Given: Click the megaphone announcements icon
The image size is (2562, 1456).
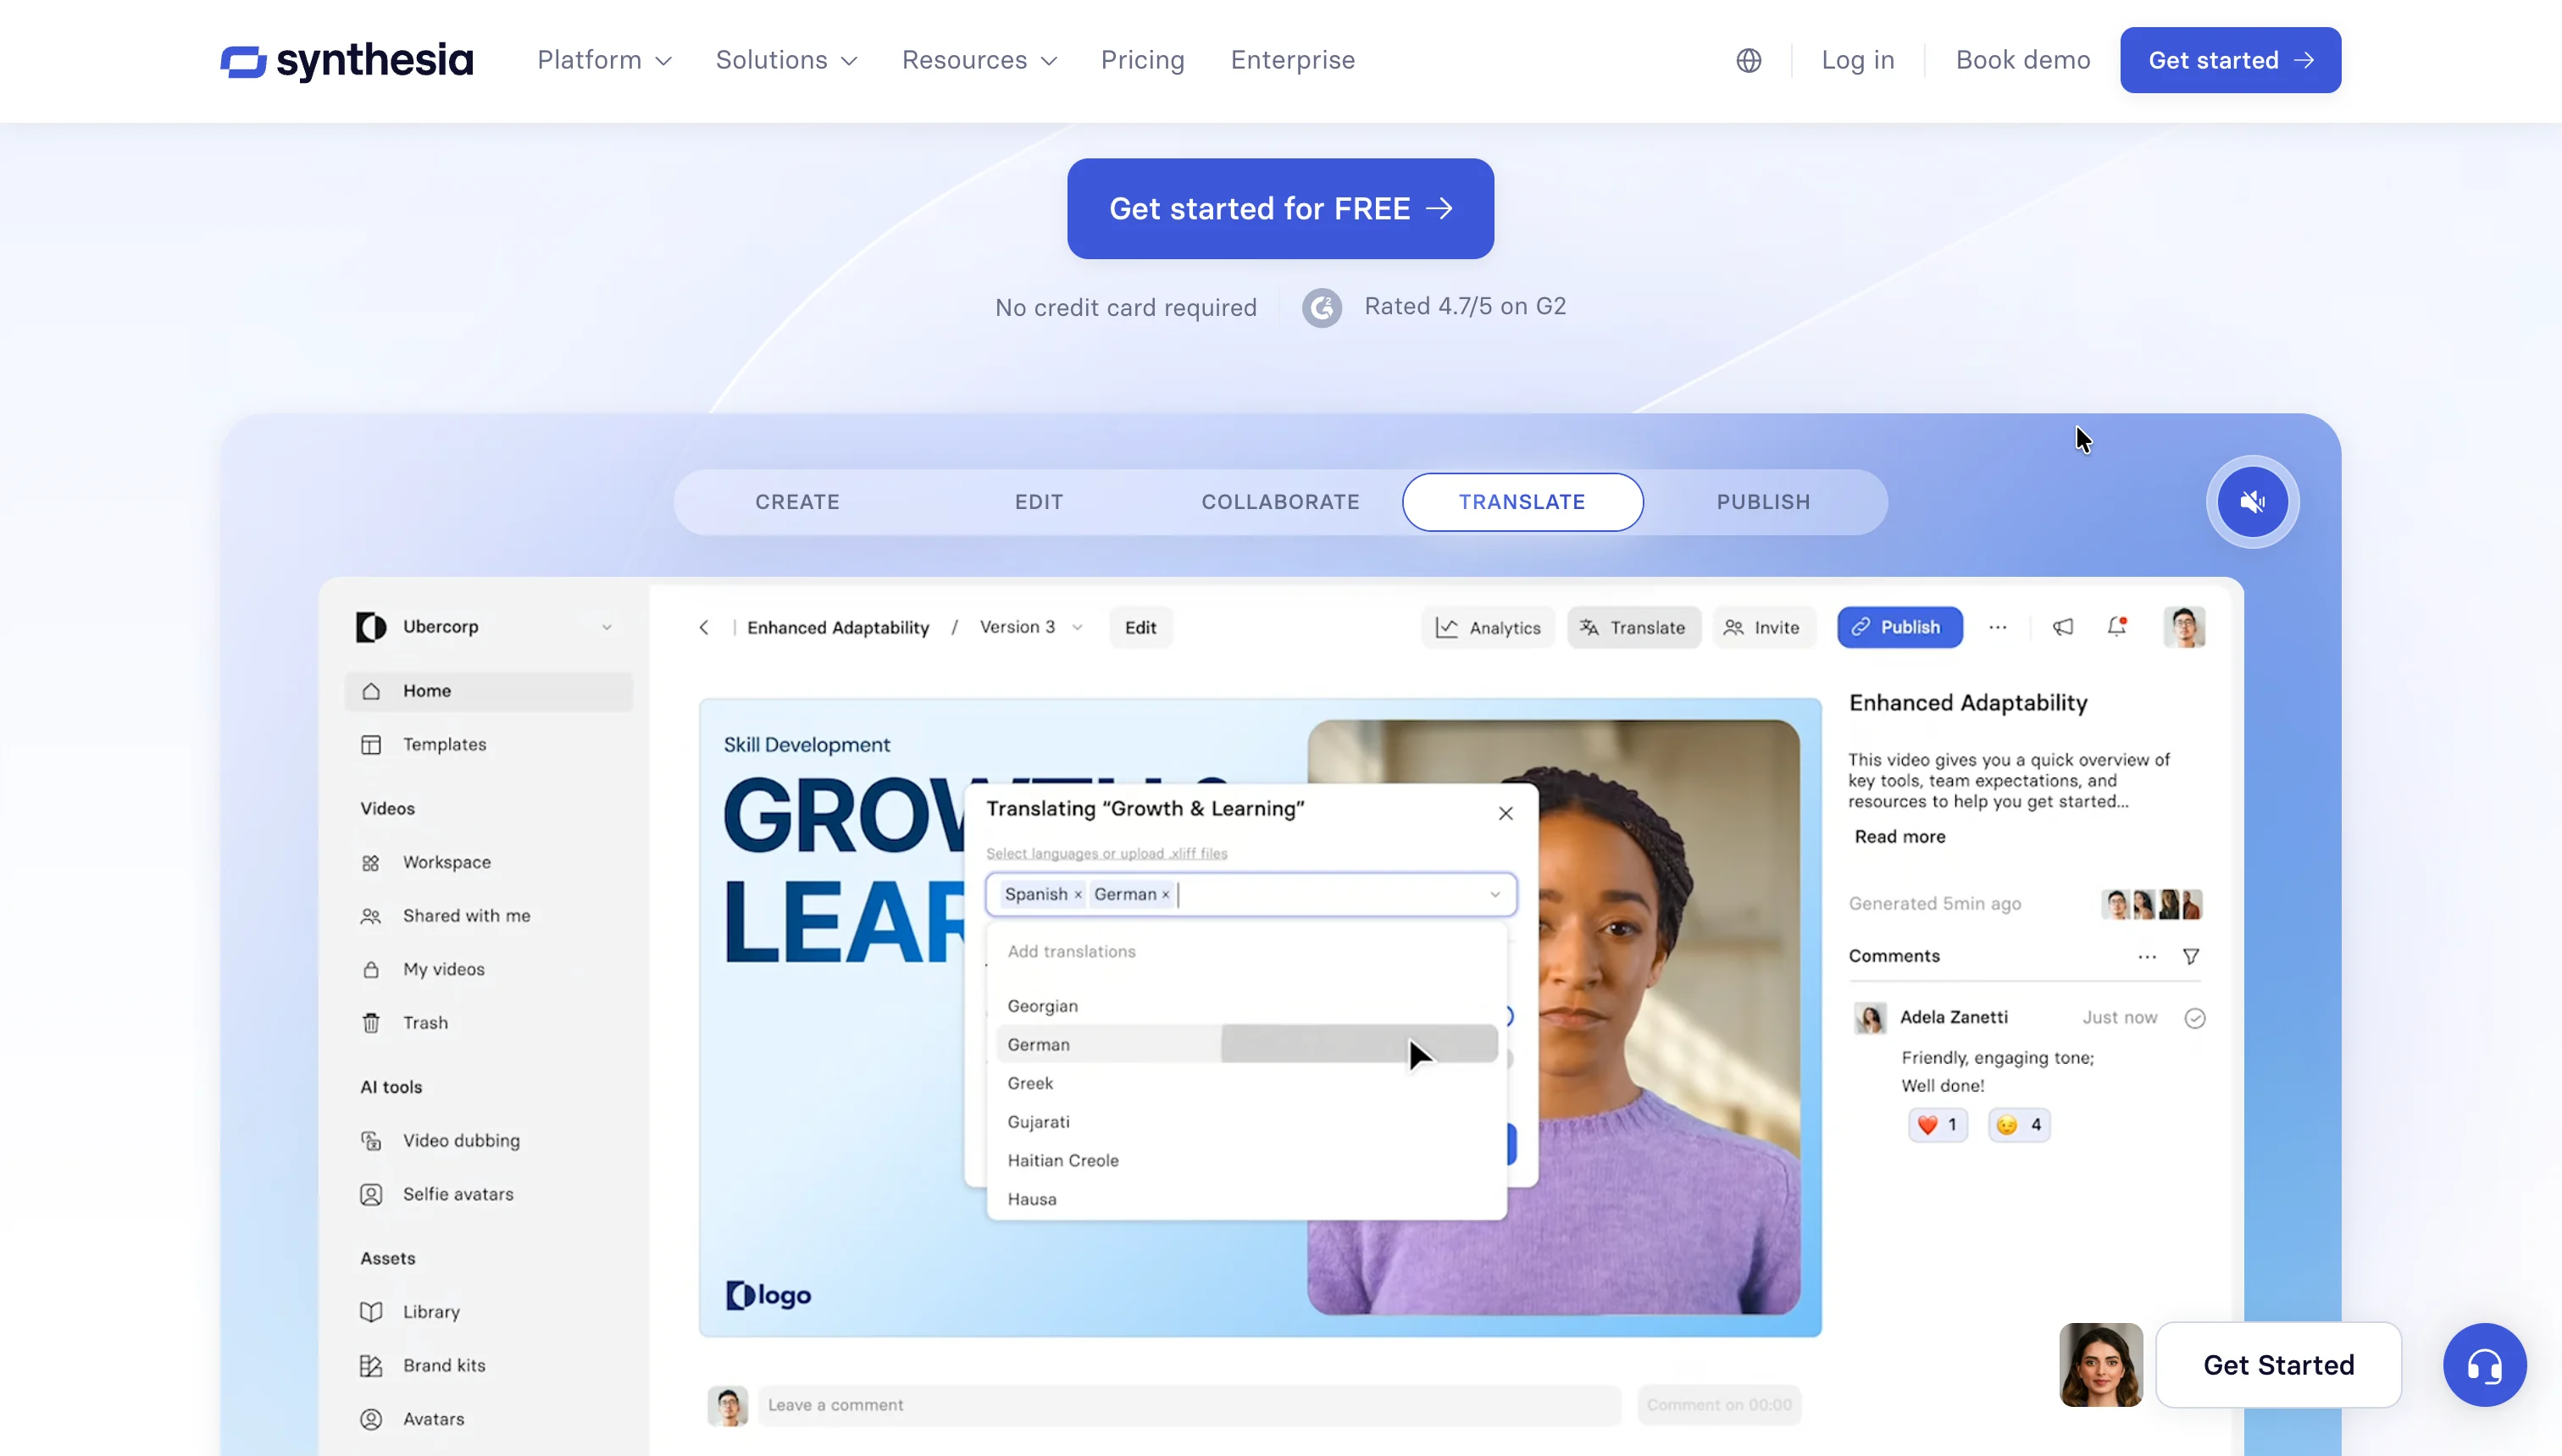Looking at the screenshot, I should [2062, 627].
